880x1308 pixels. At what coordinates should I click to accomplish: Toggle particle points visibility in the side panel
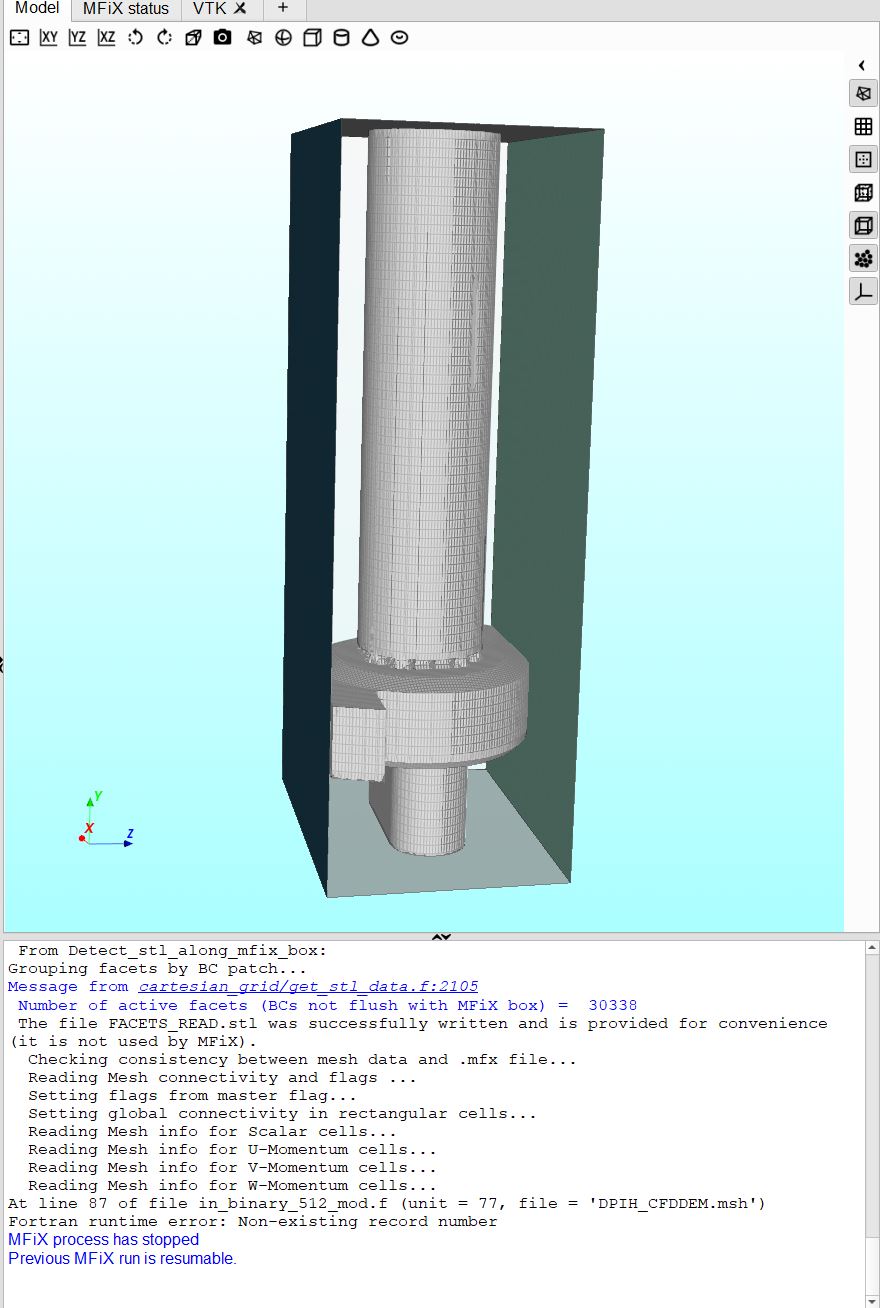(x=863, y=258)
